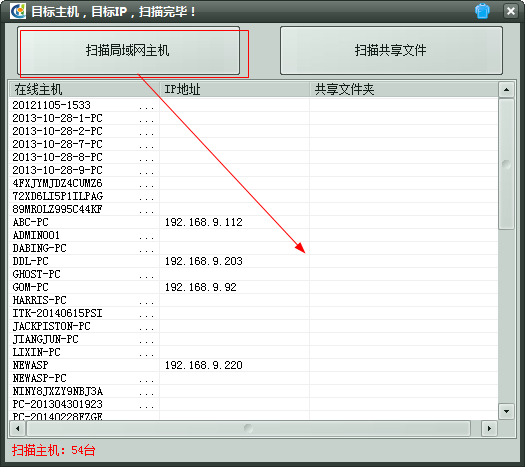The width and height of the screenshot is (525, 467).
Task: Select host JACKPISTON-PC
Action: pos(52,326)
